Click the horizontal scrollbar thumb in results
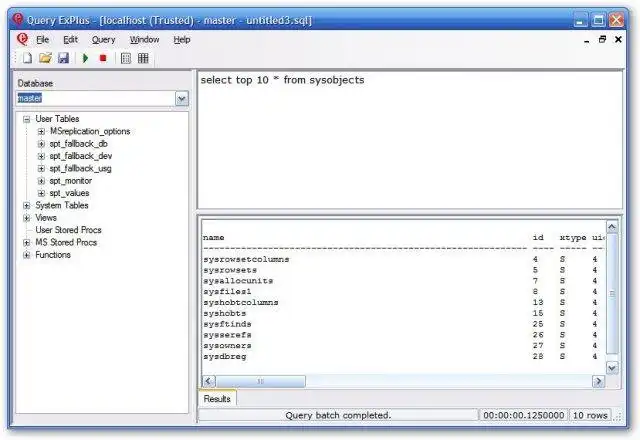The height and width of the screenshot is (440, 640). (x=260, y=381)
